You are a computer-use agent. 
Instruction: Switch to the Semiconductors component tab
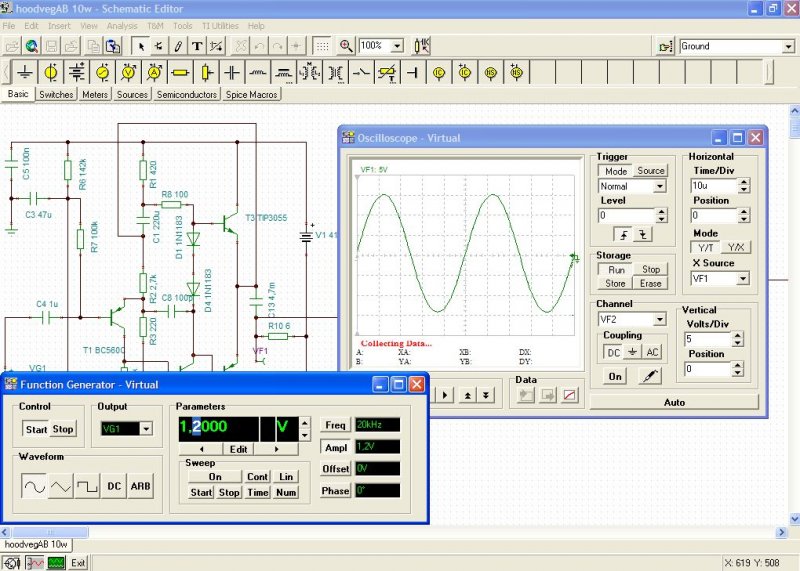[187, 95]
